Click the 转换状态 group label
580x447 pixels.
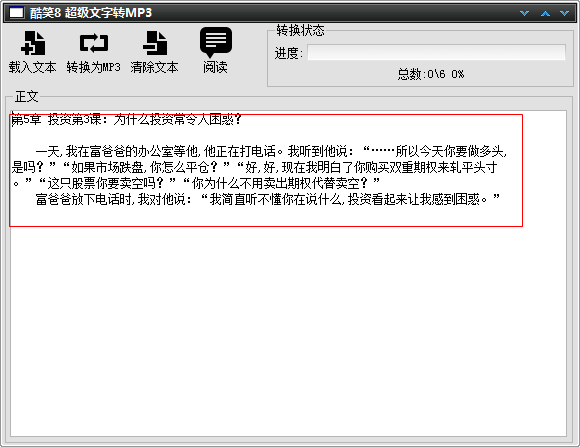pos(300,30)
